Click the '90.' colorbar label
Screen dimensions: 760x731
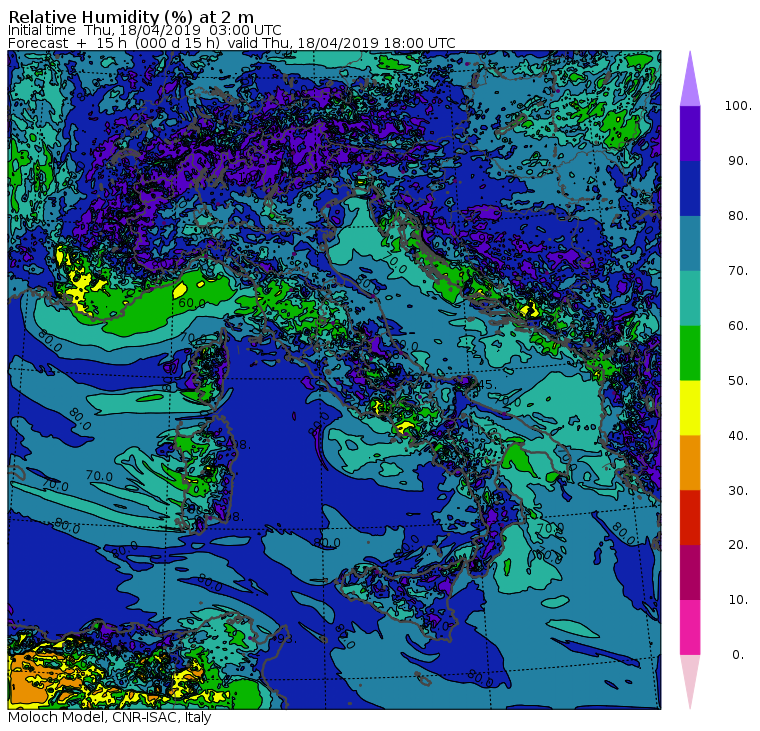pyautogui.click(x=738, y=160)
